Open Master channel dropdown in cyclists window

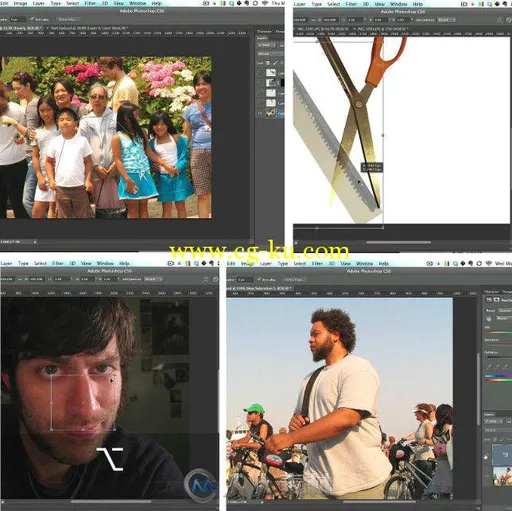(x=503, y=319)
